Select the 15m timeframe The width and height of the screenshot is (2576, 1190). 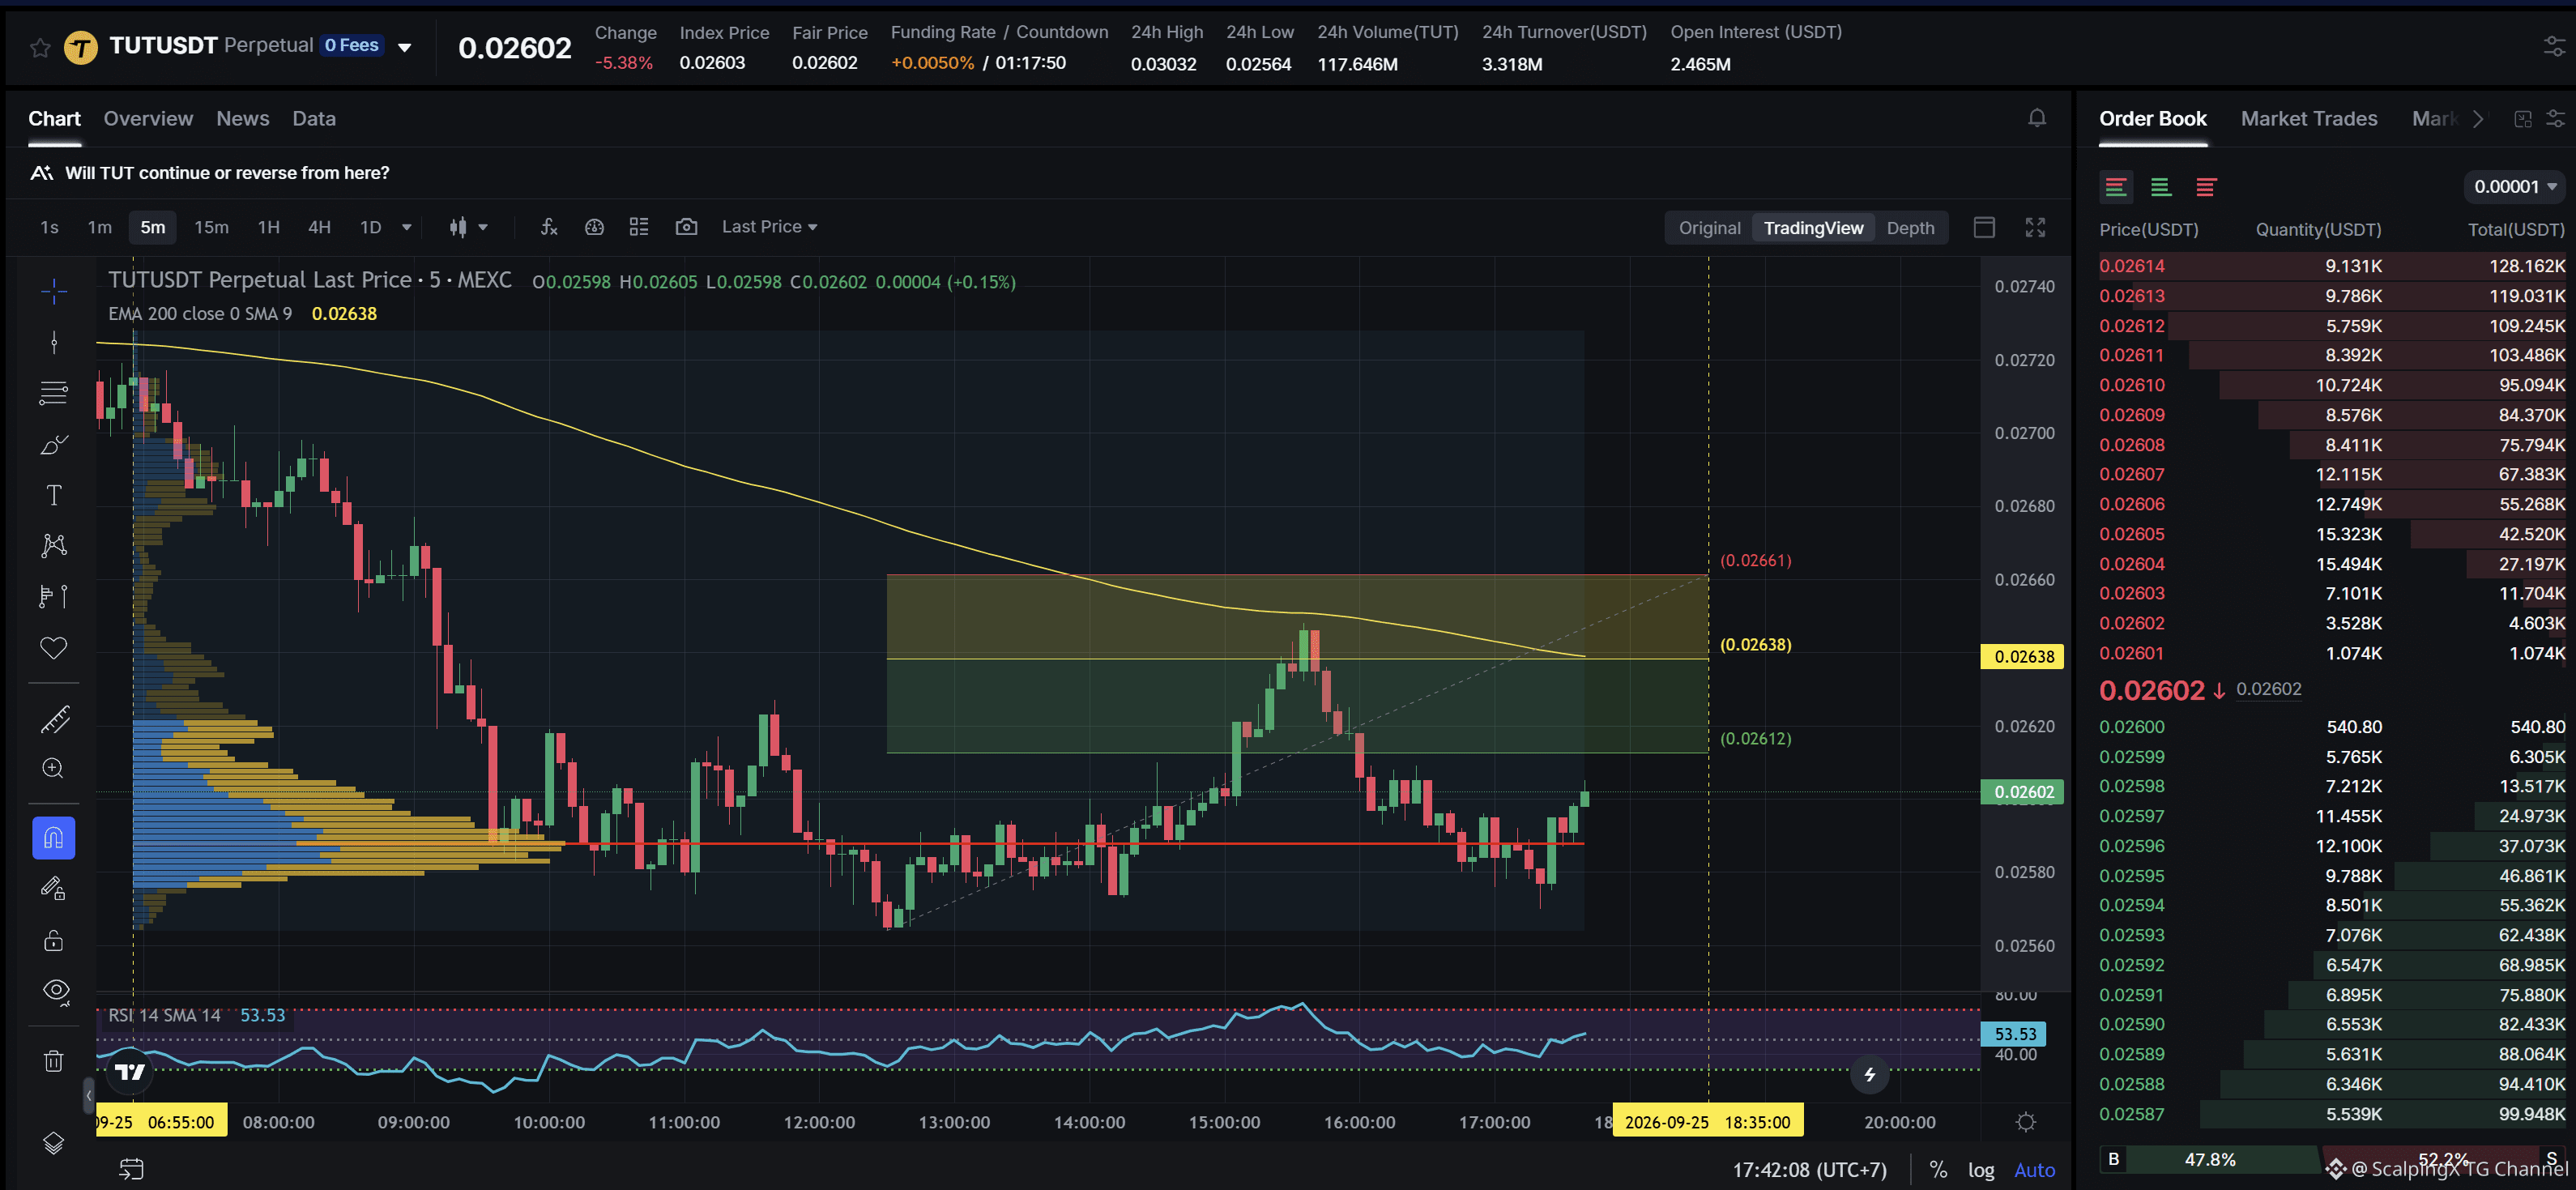pyautogui.click(x=211, y=227)
